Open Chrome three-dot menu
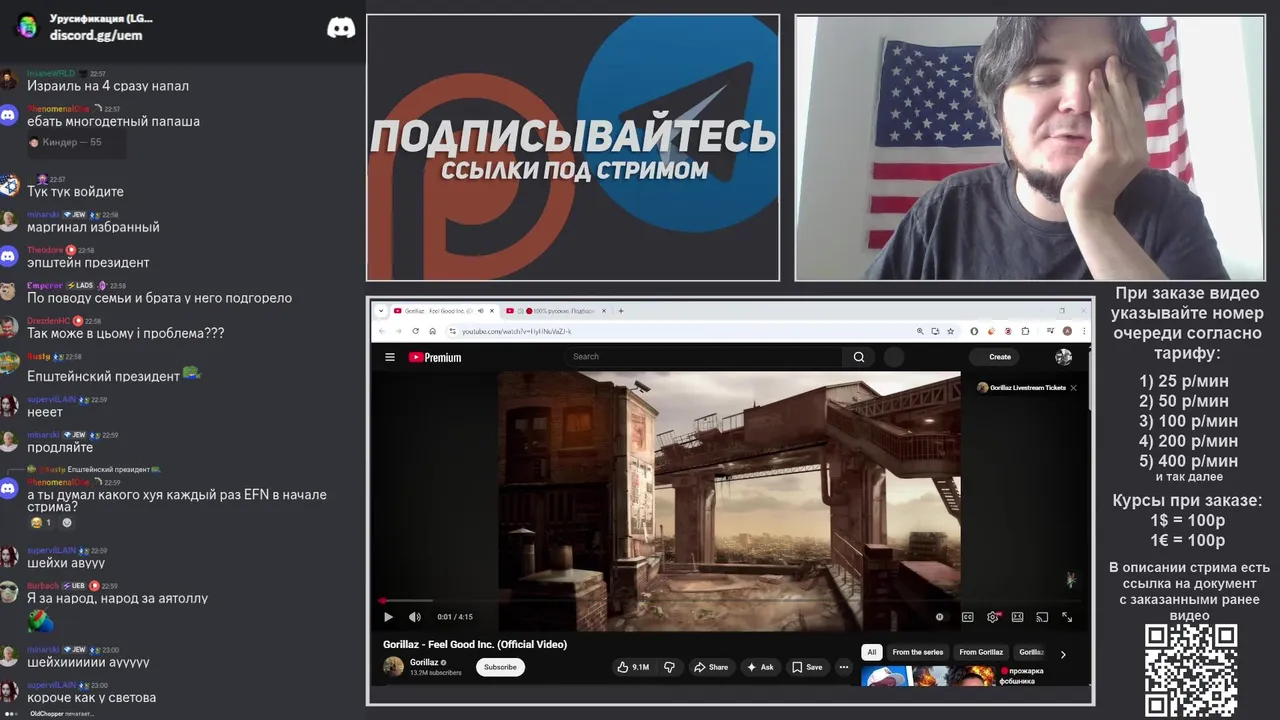This screenshot has height=720, width=1280. [1082, 331]
